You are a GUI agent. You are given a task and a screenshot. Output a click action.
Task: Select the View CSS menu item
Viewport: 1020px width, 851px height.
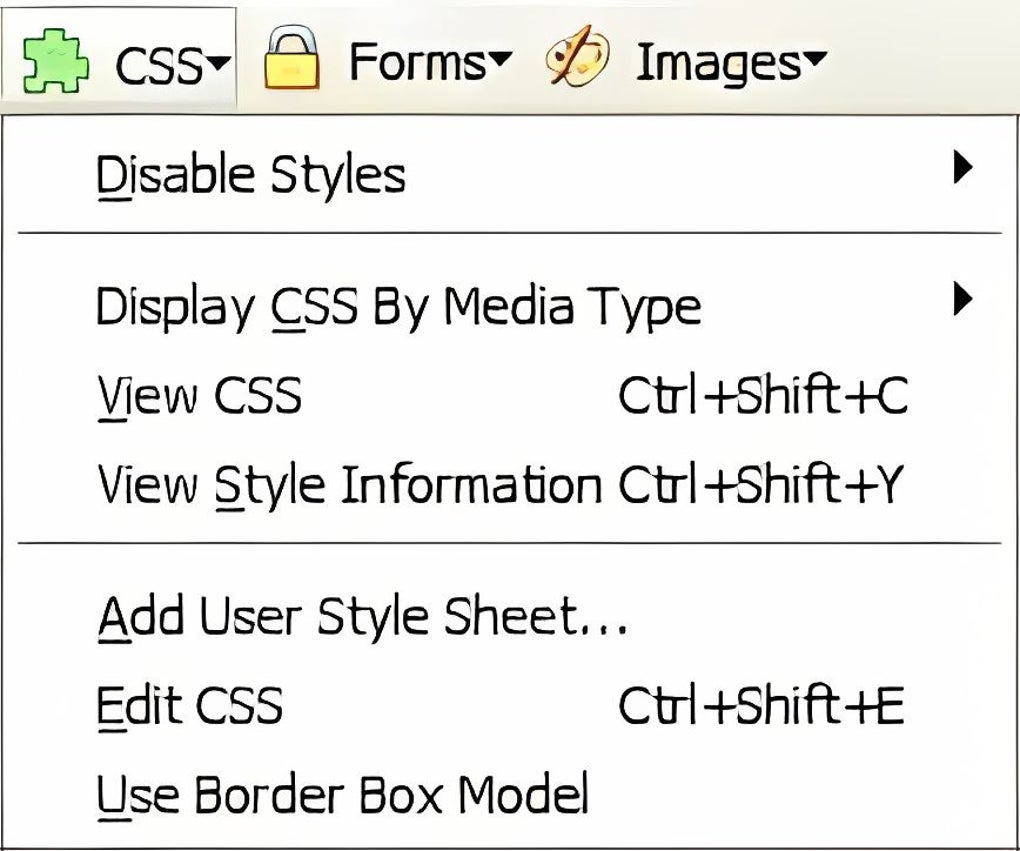199,397
